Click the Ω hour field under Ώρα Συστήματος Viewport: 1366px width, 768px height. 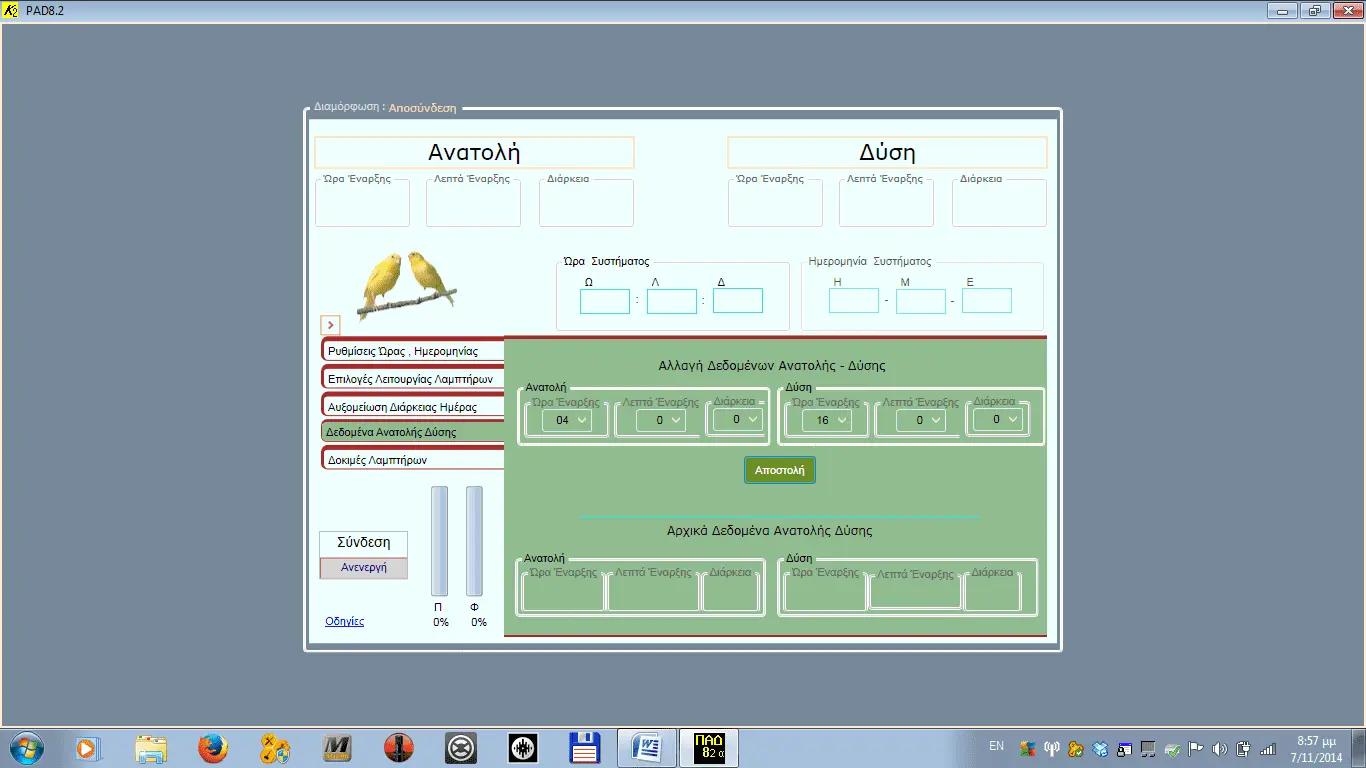605,301
